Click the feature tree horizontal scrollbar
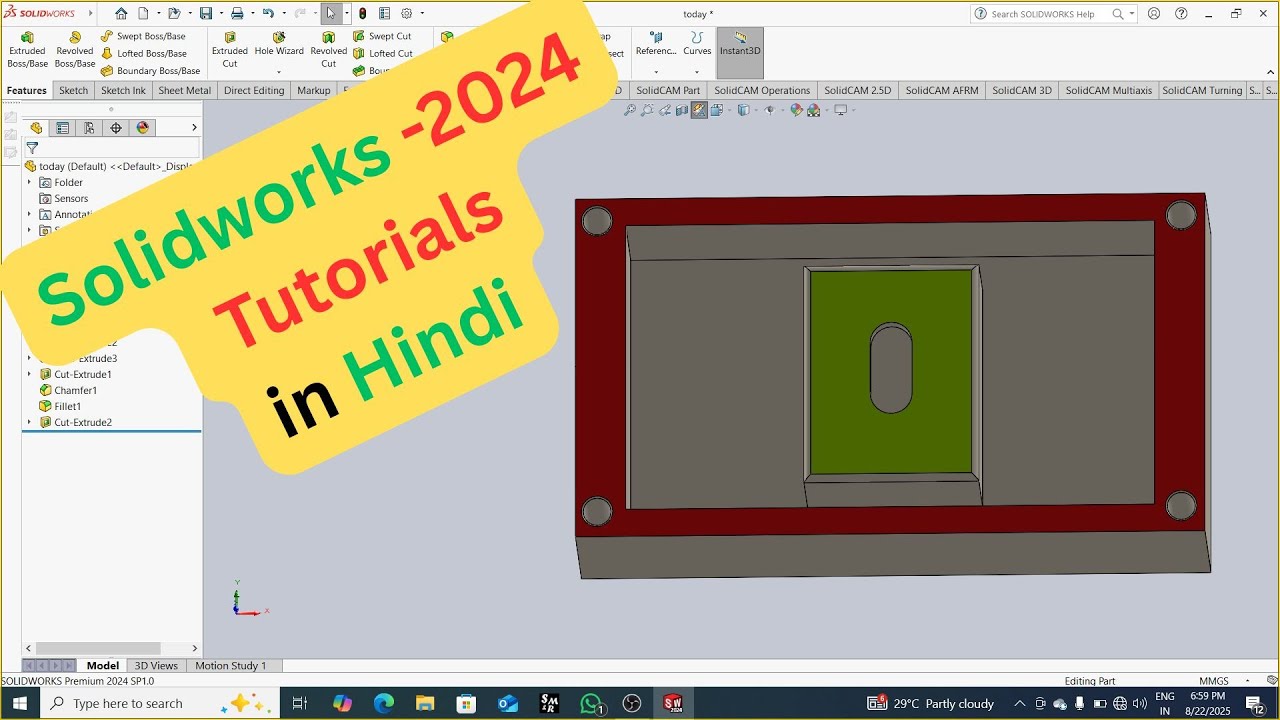The image size is (1280, 720). [x=98, y=648]
